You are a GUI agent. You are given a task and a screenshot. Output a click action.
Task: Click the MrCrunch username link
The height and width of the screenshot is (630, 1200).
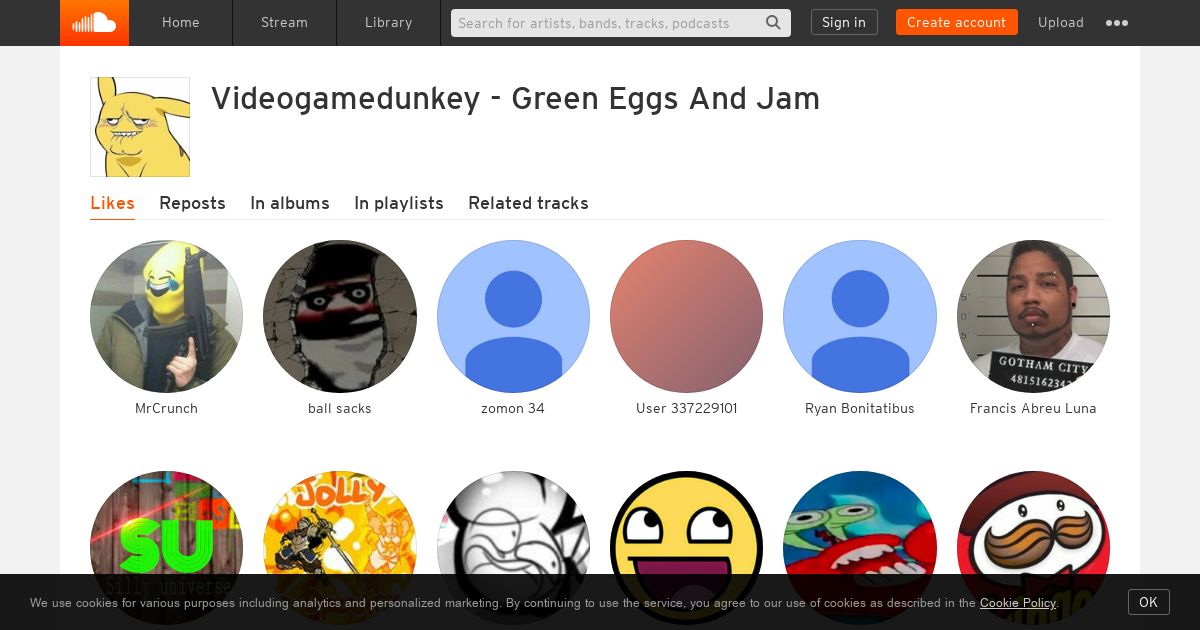[166, 408]
